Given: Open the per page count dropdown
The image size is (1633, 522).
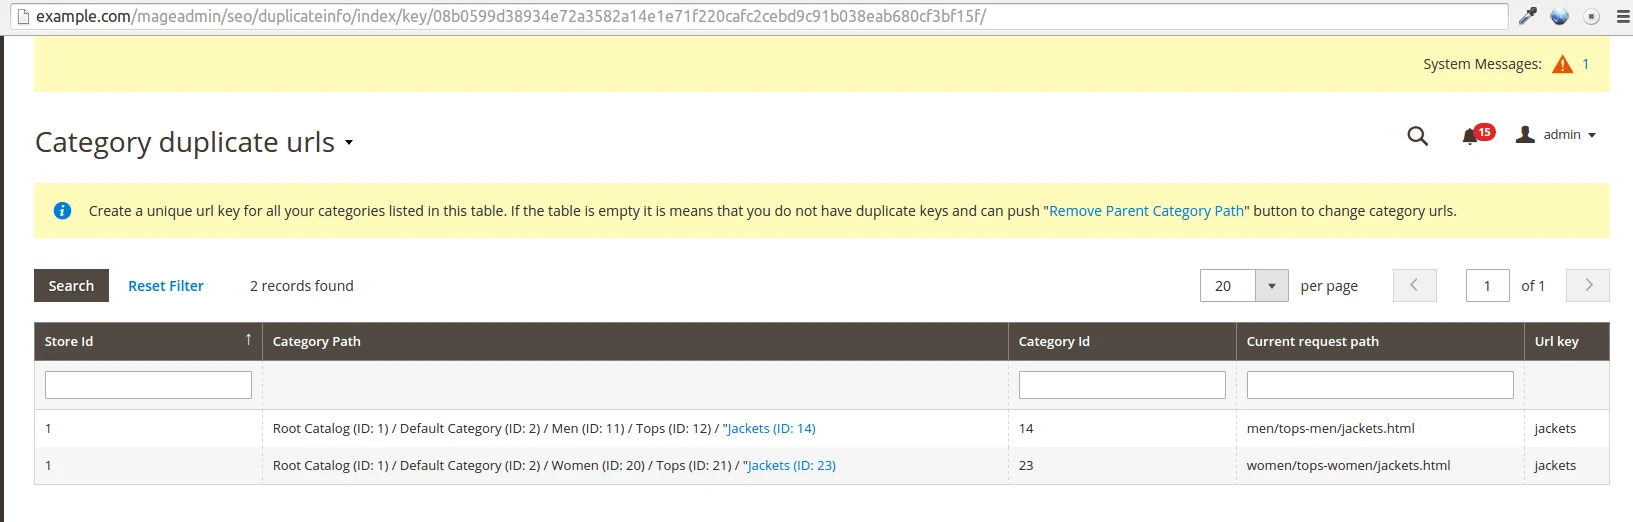Looking at the screenshot, I should pos(1271,286).
